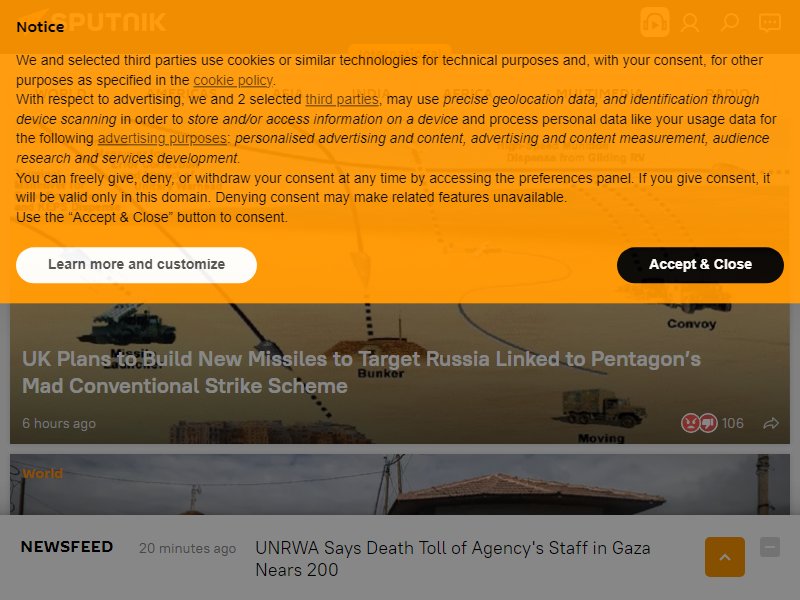Open the user account profile icon
Viewport: 800px width, 600px height.
coord(690,22)
